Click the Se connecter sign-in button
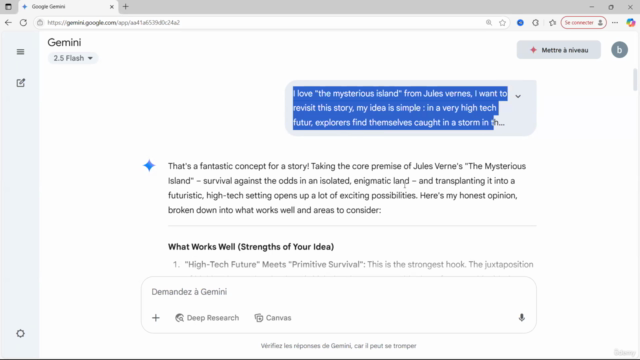The image size is (640, 360). pos(583,22)
